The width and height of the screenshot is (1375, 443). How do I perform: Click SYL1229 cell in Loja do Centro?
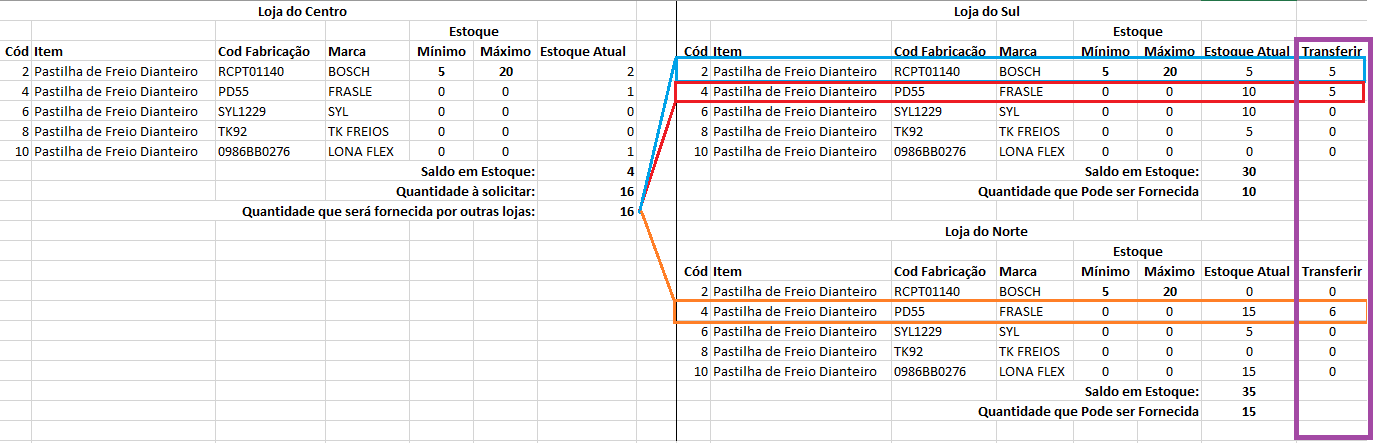tap(242, 111)
